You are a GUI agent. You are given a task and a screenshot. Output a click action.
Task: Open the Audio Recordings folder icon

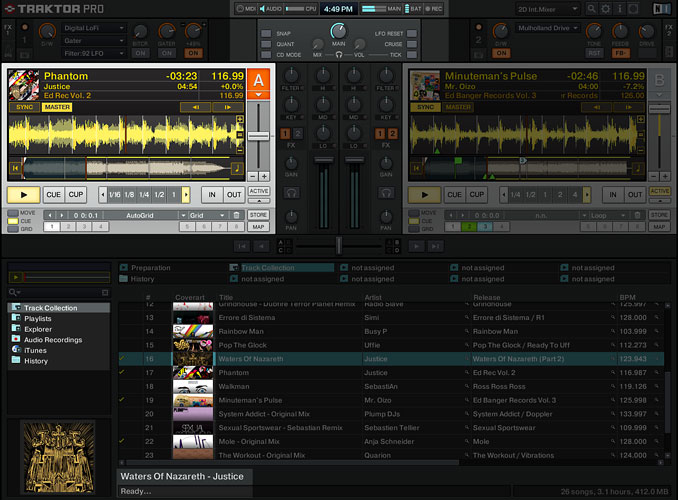pos(16,339)
